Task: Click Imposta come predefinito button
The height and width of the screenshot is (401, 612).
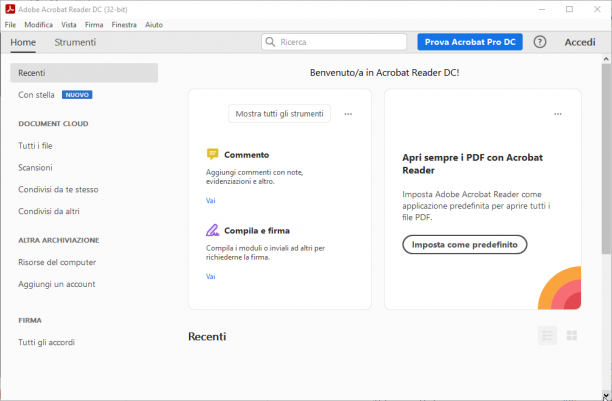Action: (464, 244)
